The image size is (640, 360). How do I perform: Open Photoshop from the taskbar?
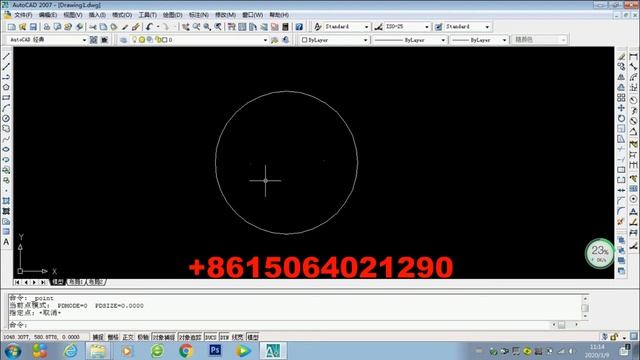pos(215,351)
